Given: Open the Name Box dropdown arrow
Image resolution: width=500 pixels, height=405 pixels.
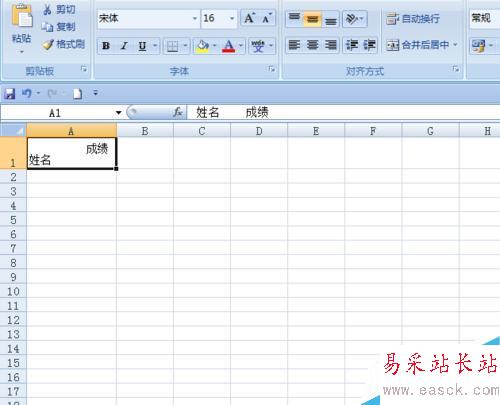Looking at the screenshot, I should [119, 113].
